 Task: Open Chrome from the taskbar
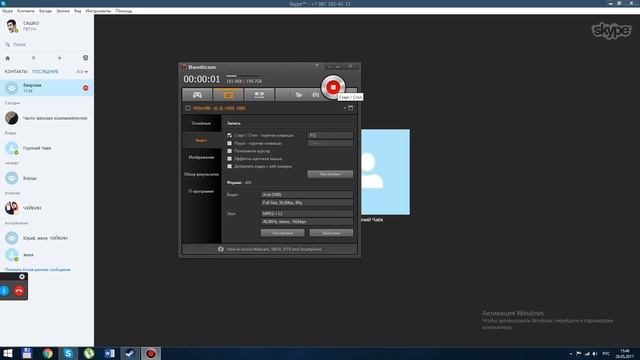click(x=47, y=353)
